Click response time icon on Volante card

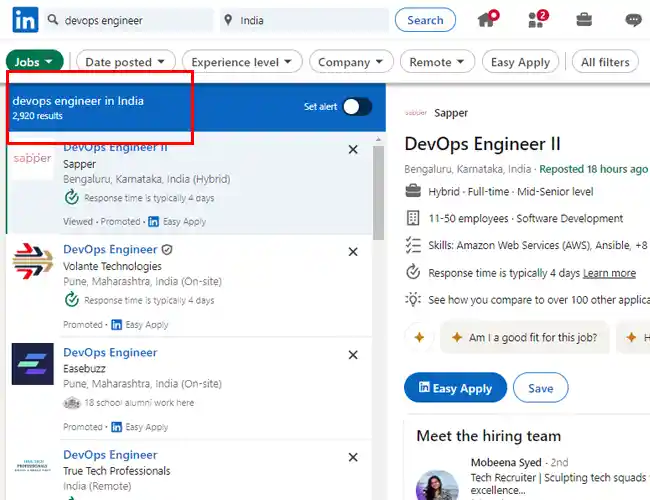click(x=72, y=299)
